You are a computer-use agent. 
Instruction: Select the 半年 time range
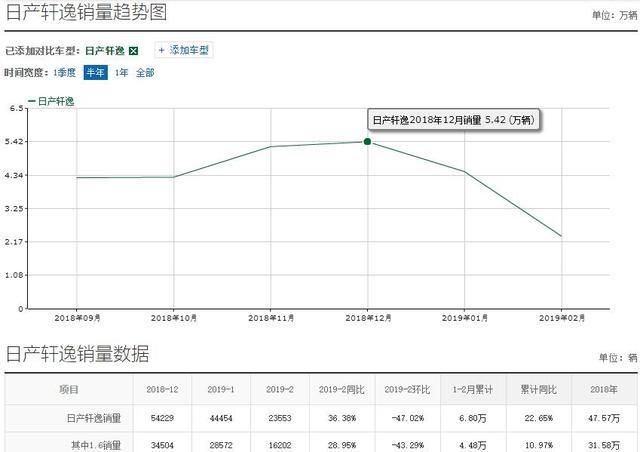click(96, 73)
